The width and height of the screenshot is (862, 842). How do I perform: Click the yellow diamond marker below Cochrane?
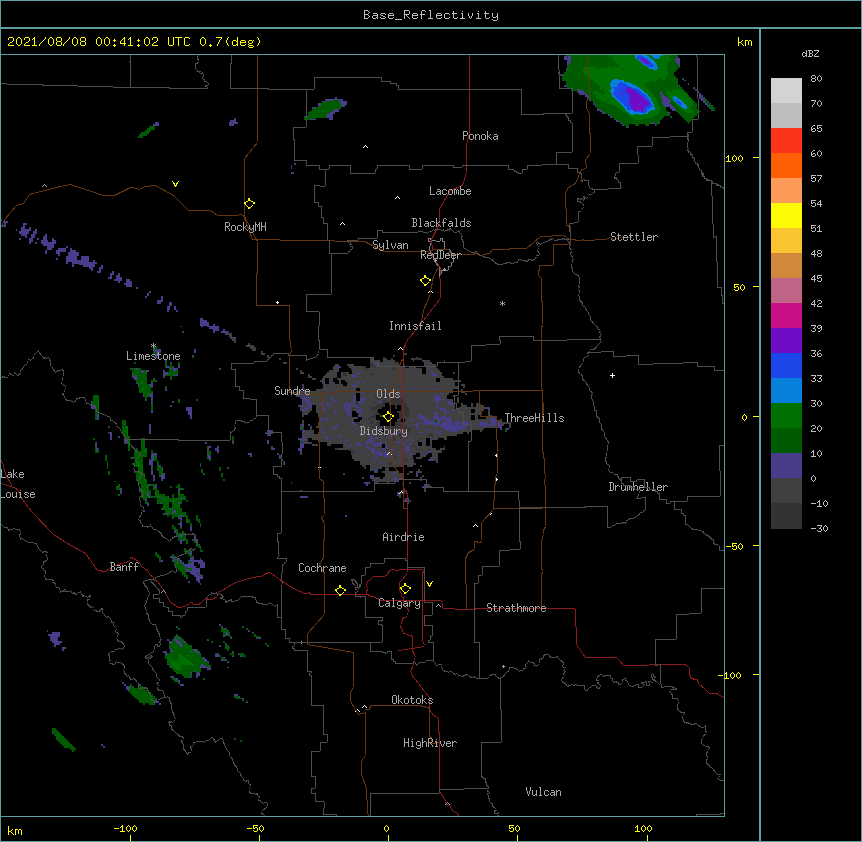point(340,590)
